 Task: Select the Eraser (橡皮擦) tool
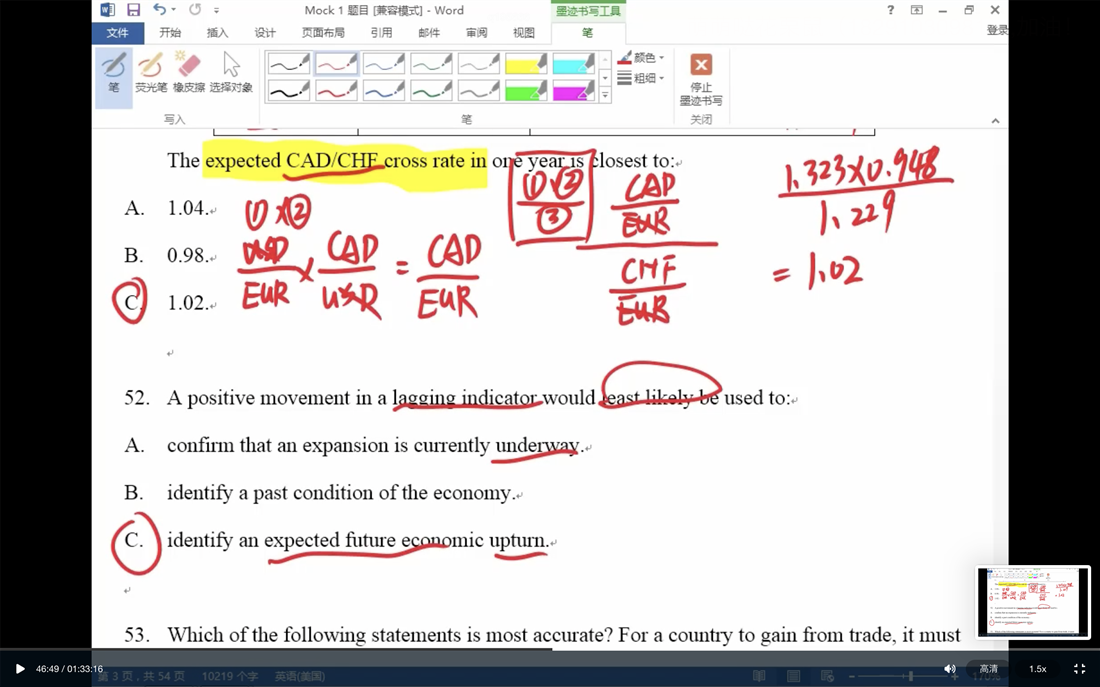pos(189,72)
